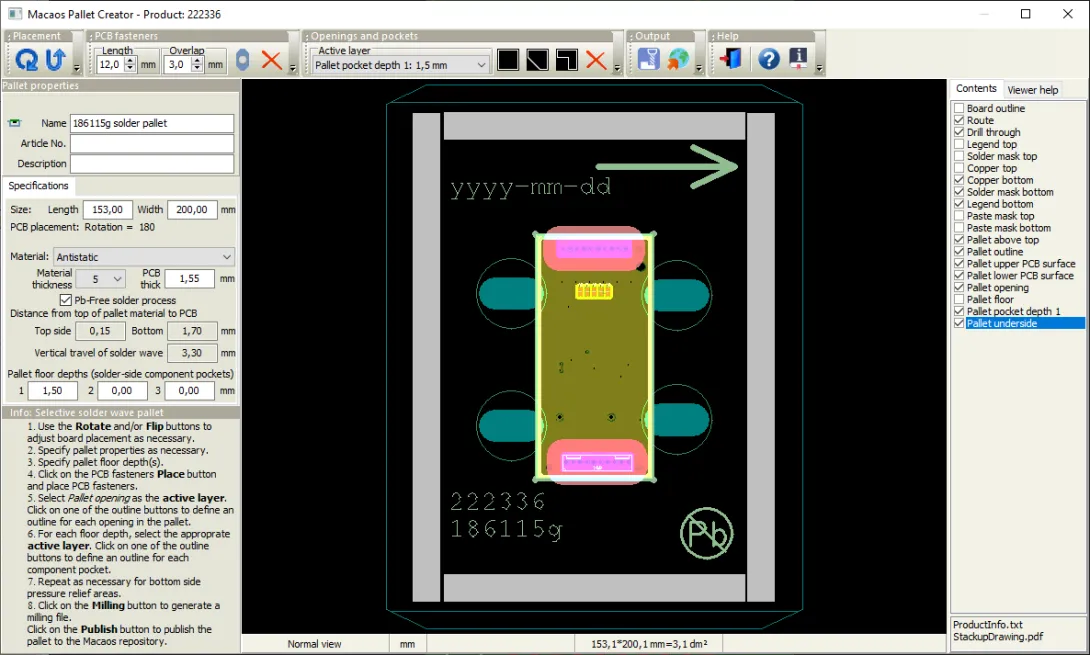Decrease Overlap value with spinner down arrow
Viewport: 1090px width, 655px height.
pos(197,68)
